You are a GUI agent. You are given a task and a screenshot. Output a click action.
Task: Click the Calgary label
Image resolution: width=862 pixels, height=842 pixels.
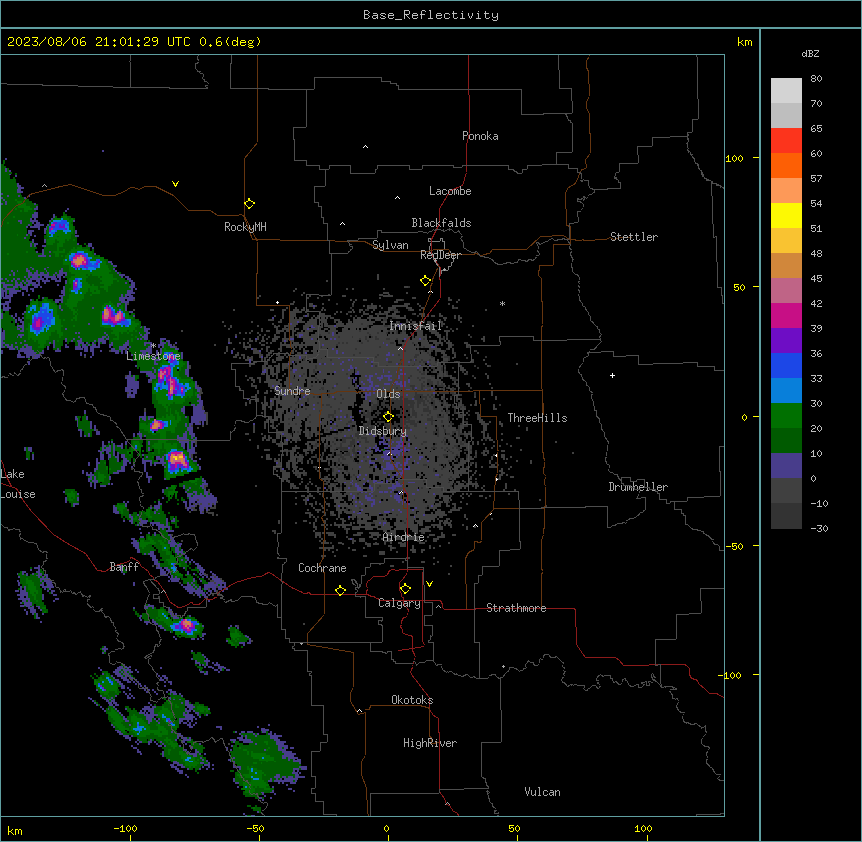399,603
